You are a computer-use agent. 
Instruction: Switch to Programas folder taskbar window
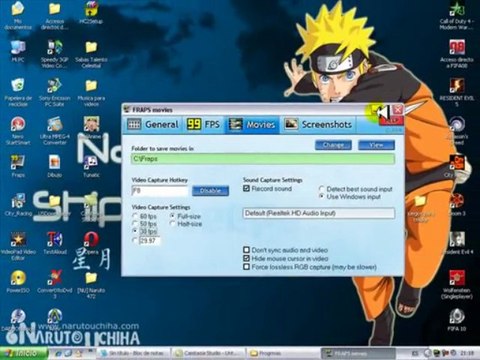click(x=283, y=353)
